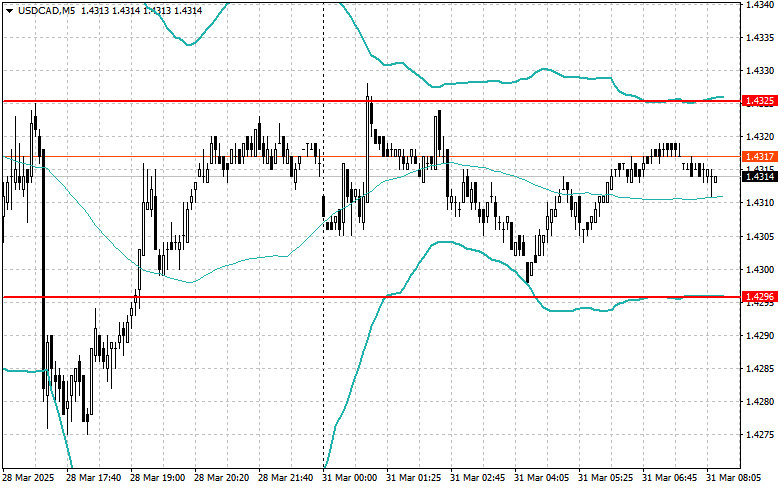
Task: Click the 28 Mar 21:40 time label
Action: click(285, 478)
